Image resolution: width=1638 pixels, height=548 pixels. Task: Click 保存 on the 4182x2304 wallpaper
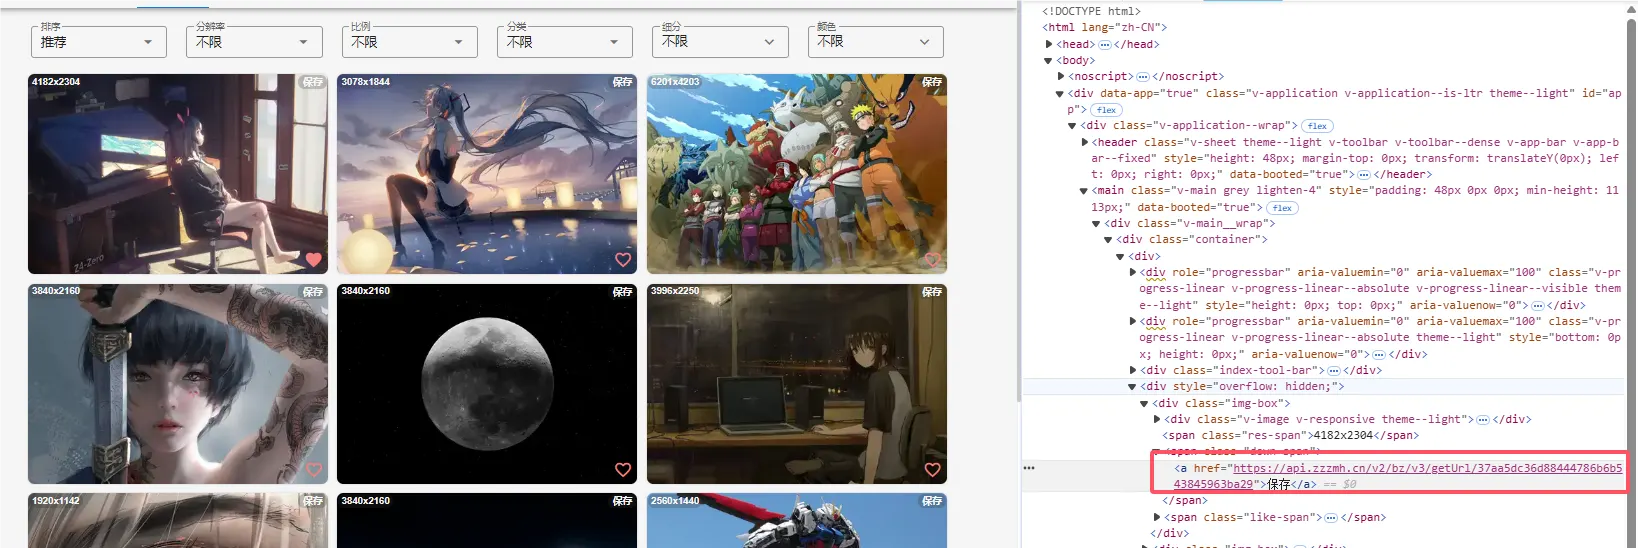(x=313, y=82)
